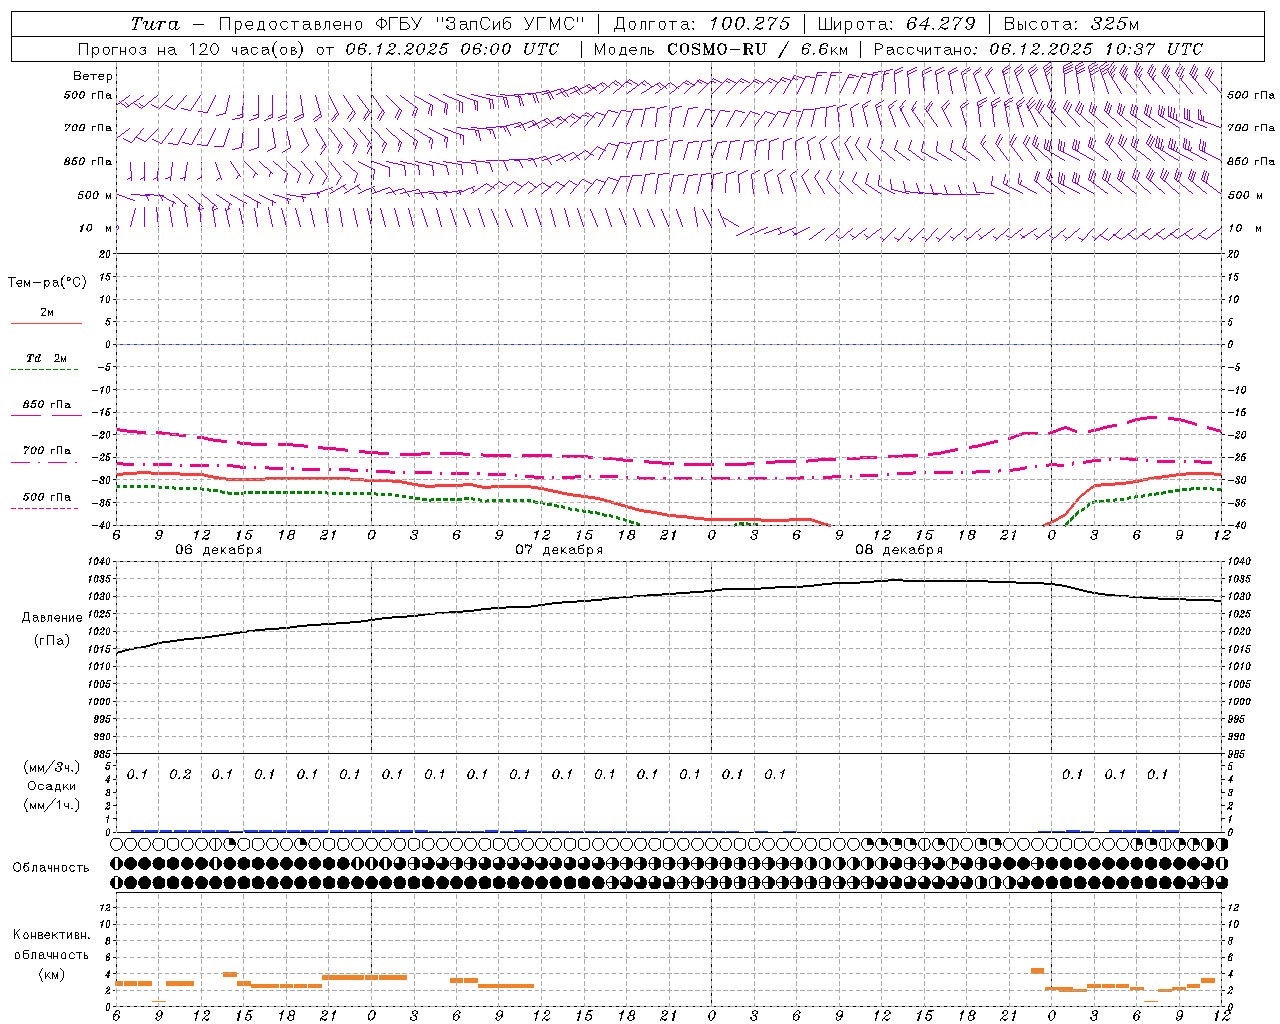Viewport: 1280px width, 1024px height.
Task: Select the text ФГБУ "ЗапСиб УГМС"
Action: click(x=479, y=24)
